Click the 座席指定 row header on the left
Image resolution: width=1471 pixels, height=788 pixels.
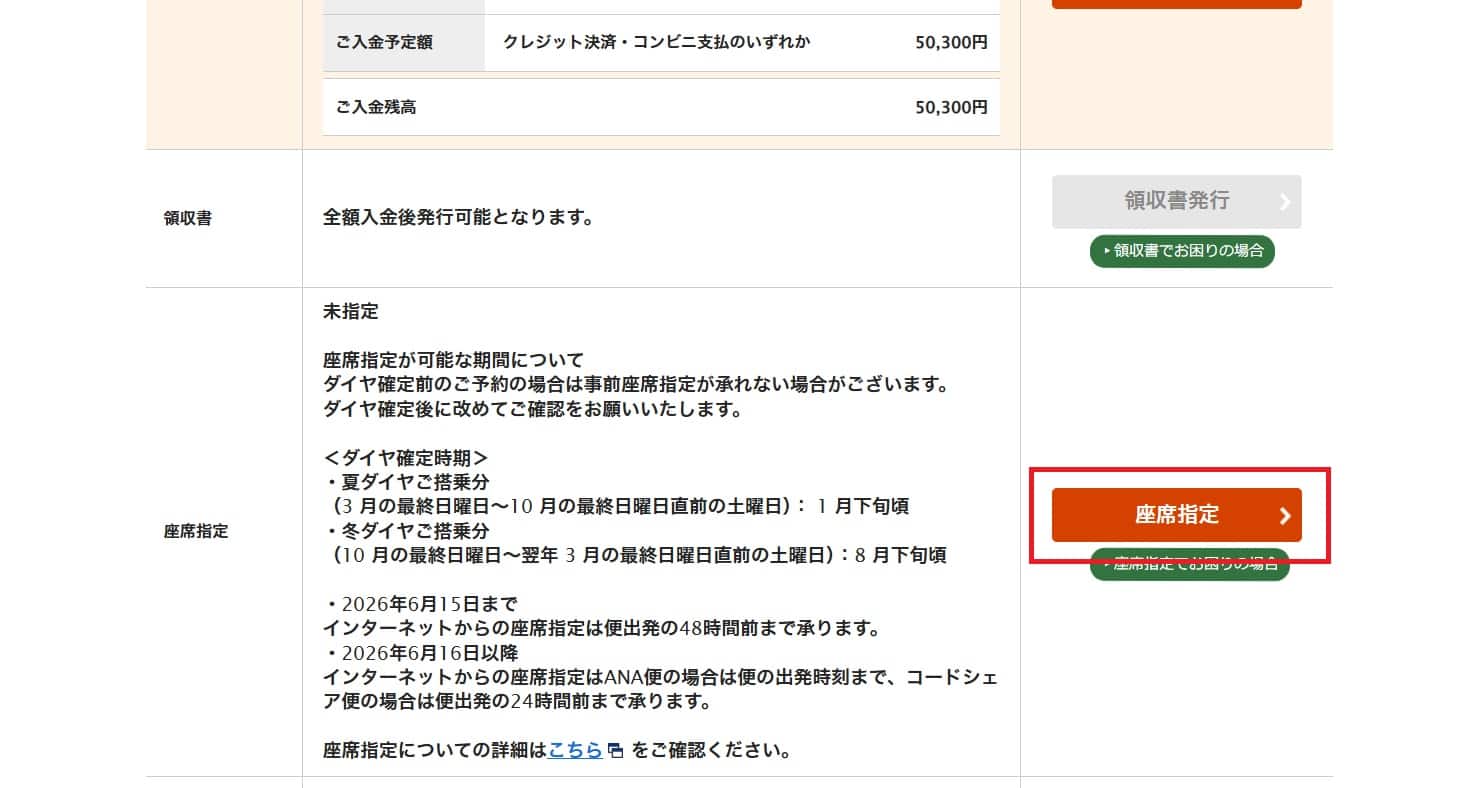[x=196, y=532]
